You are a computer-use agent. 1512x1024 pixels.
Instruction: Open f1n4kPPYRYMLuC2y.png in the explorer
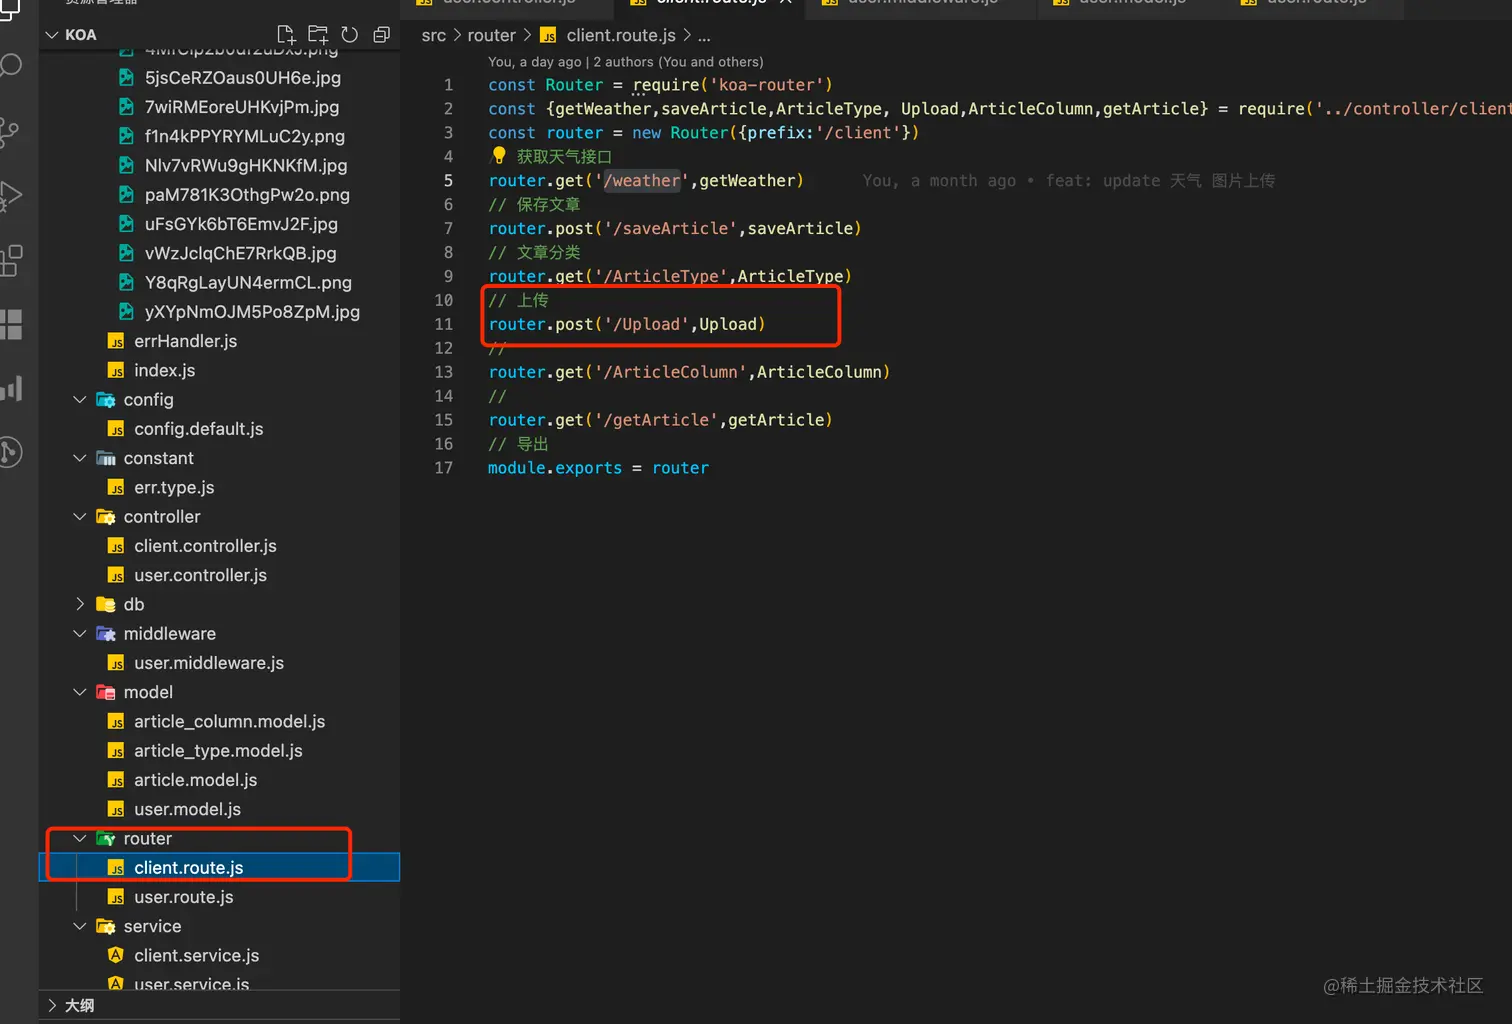click(x=245, y=136)
